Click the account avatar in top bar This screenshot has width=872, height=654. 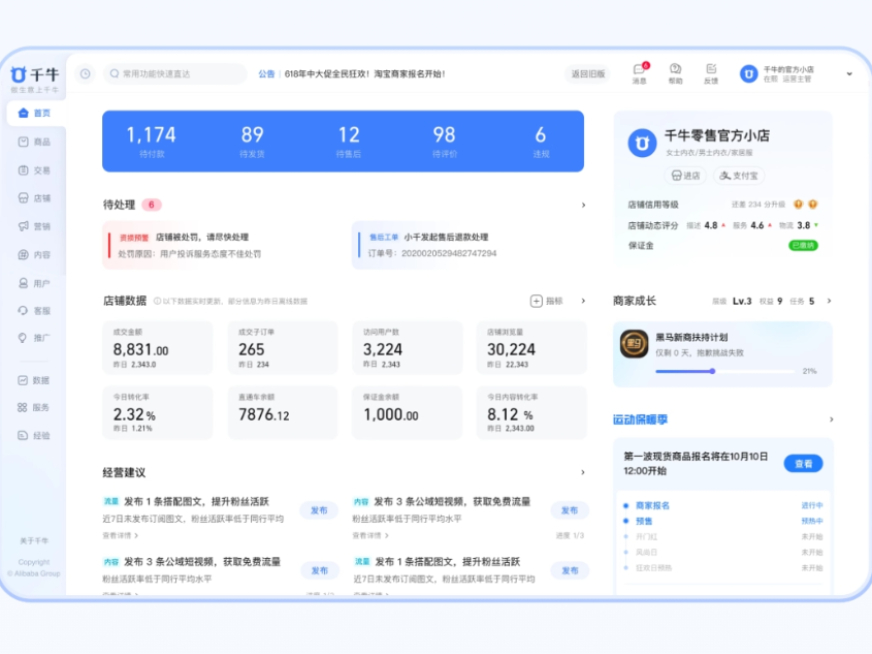[x=749, y=73]
